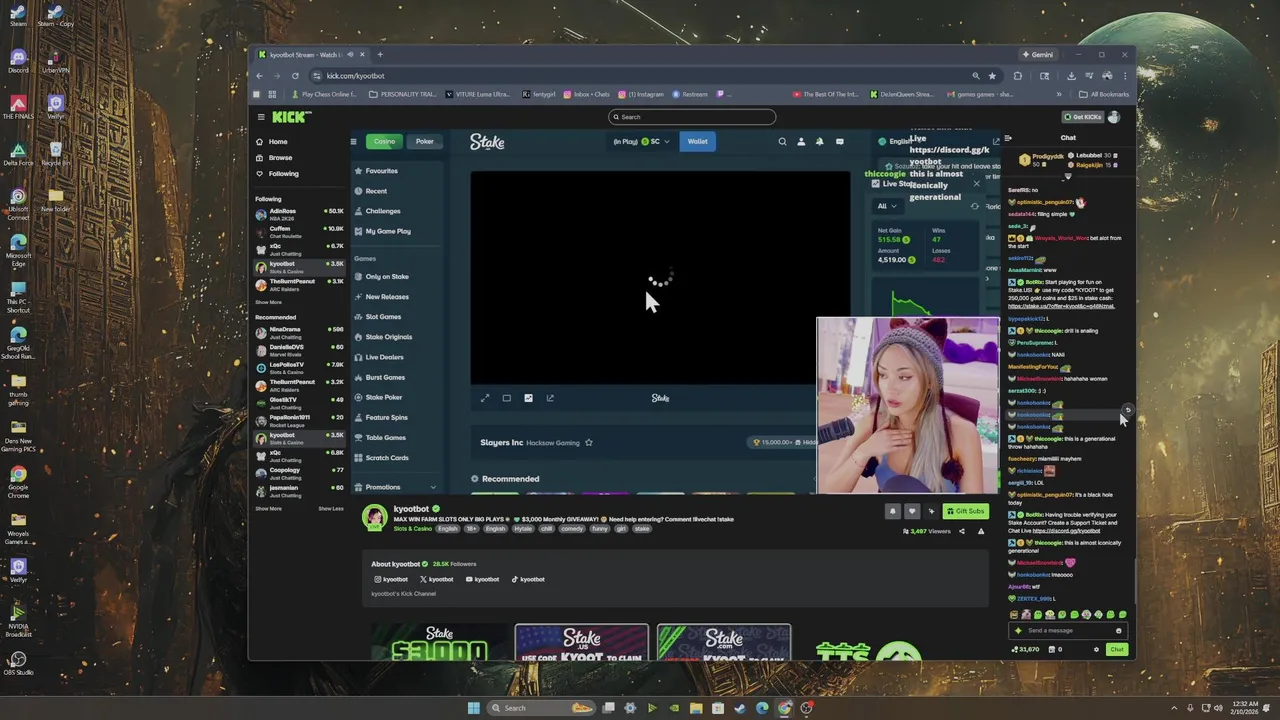Viewport: 1280px width, 720px height.
Task: Open the Kick hamburger menu
Action: [259, 117]
